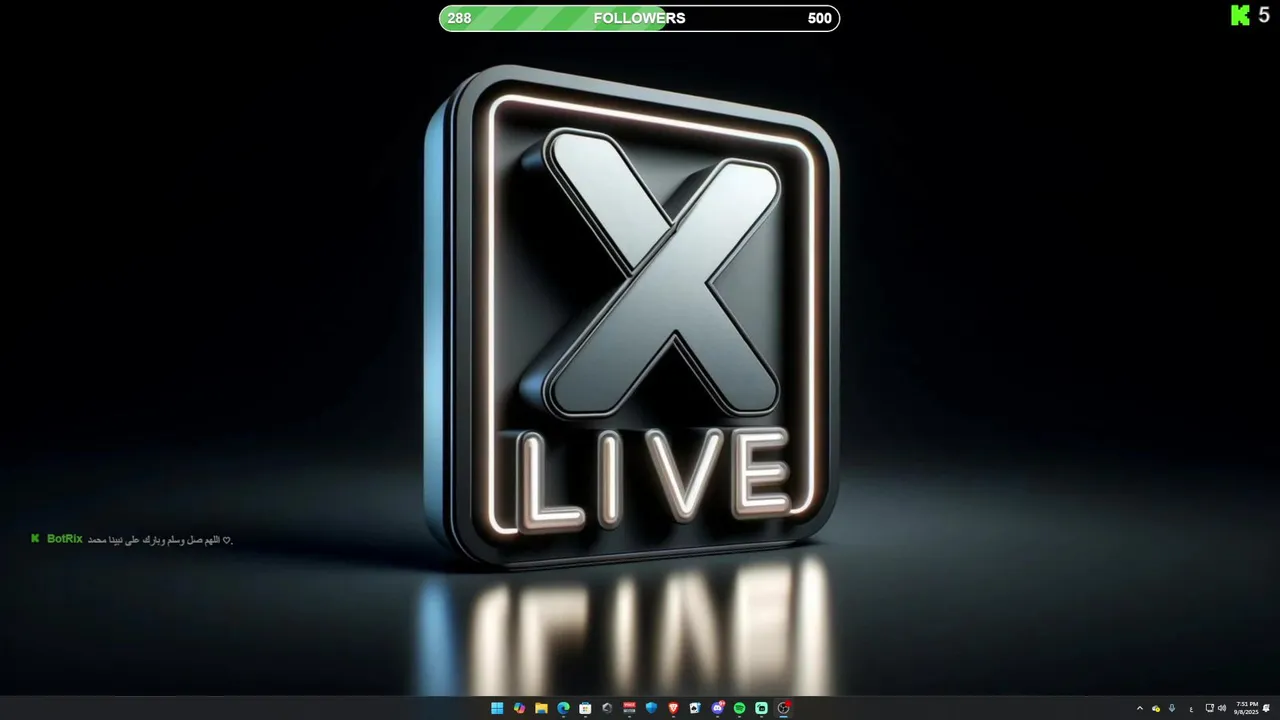Switch to the OBS Studio taskbar icon
The width and height of the screenshot is (1280, 720).
click(784, 708)
